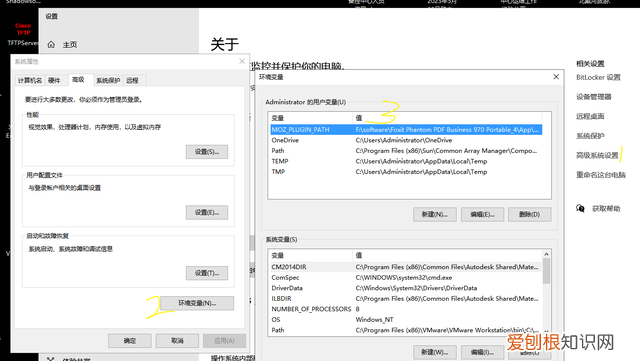Click 值 column header in system variables
640x361 pixels.
(x=447, y=255)
